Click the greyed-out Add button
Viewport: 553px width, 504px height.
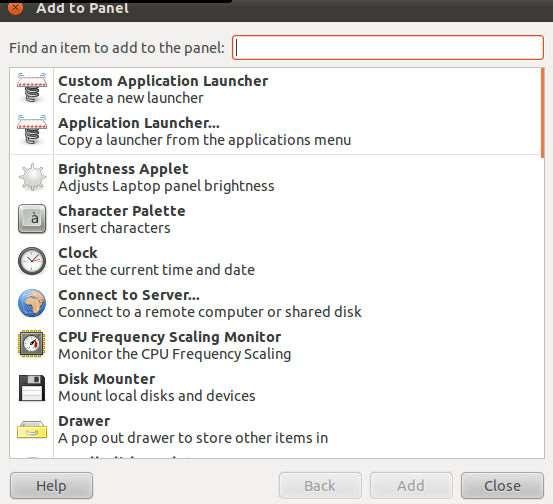point(411,486)
